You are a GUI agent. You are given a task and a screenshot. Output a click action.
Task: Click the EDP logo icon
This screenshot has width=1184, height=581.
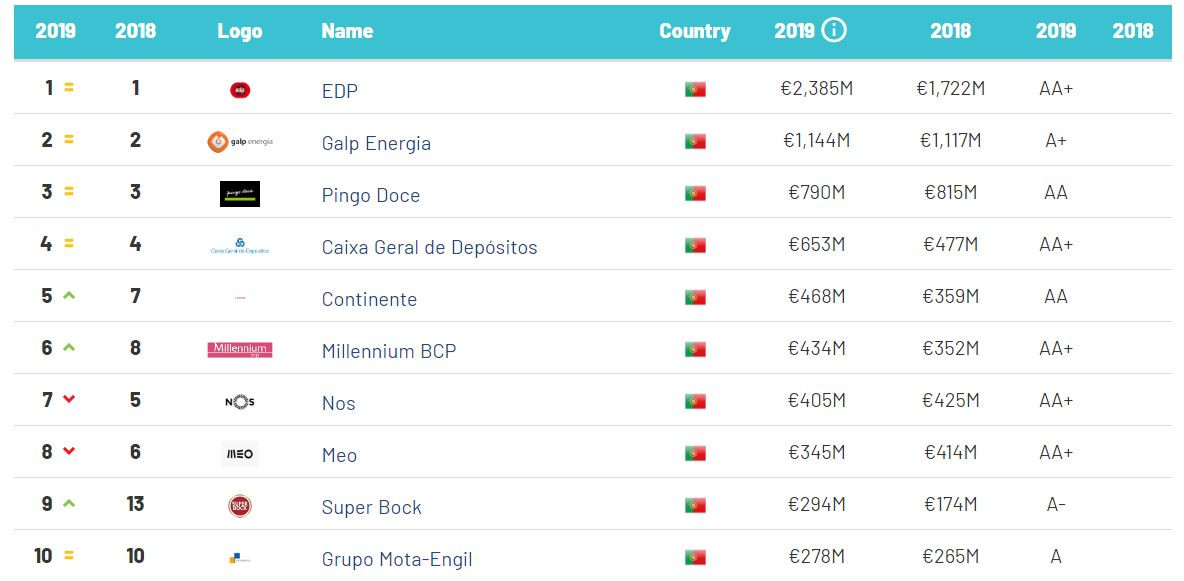(x=240, y=90)
